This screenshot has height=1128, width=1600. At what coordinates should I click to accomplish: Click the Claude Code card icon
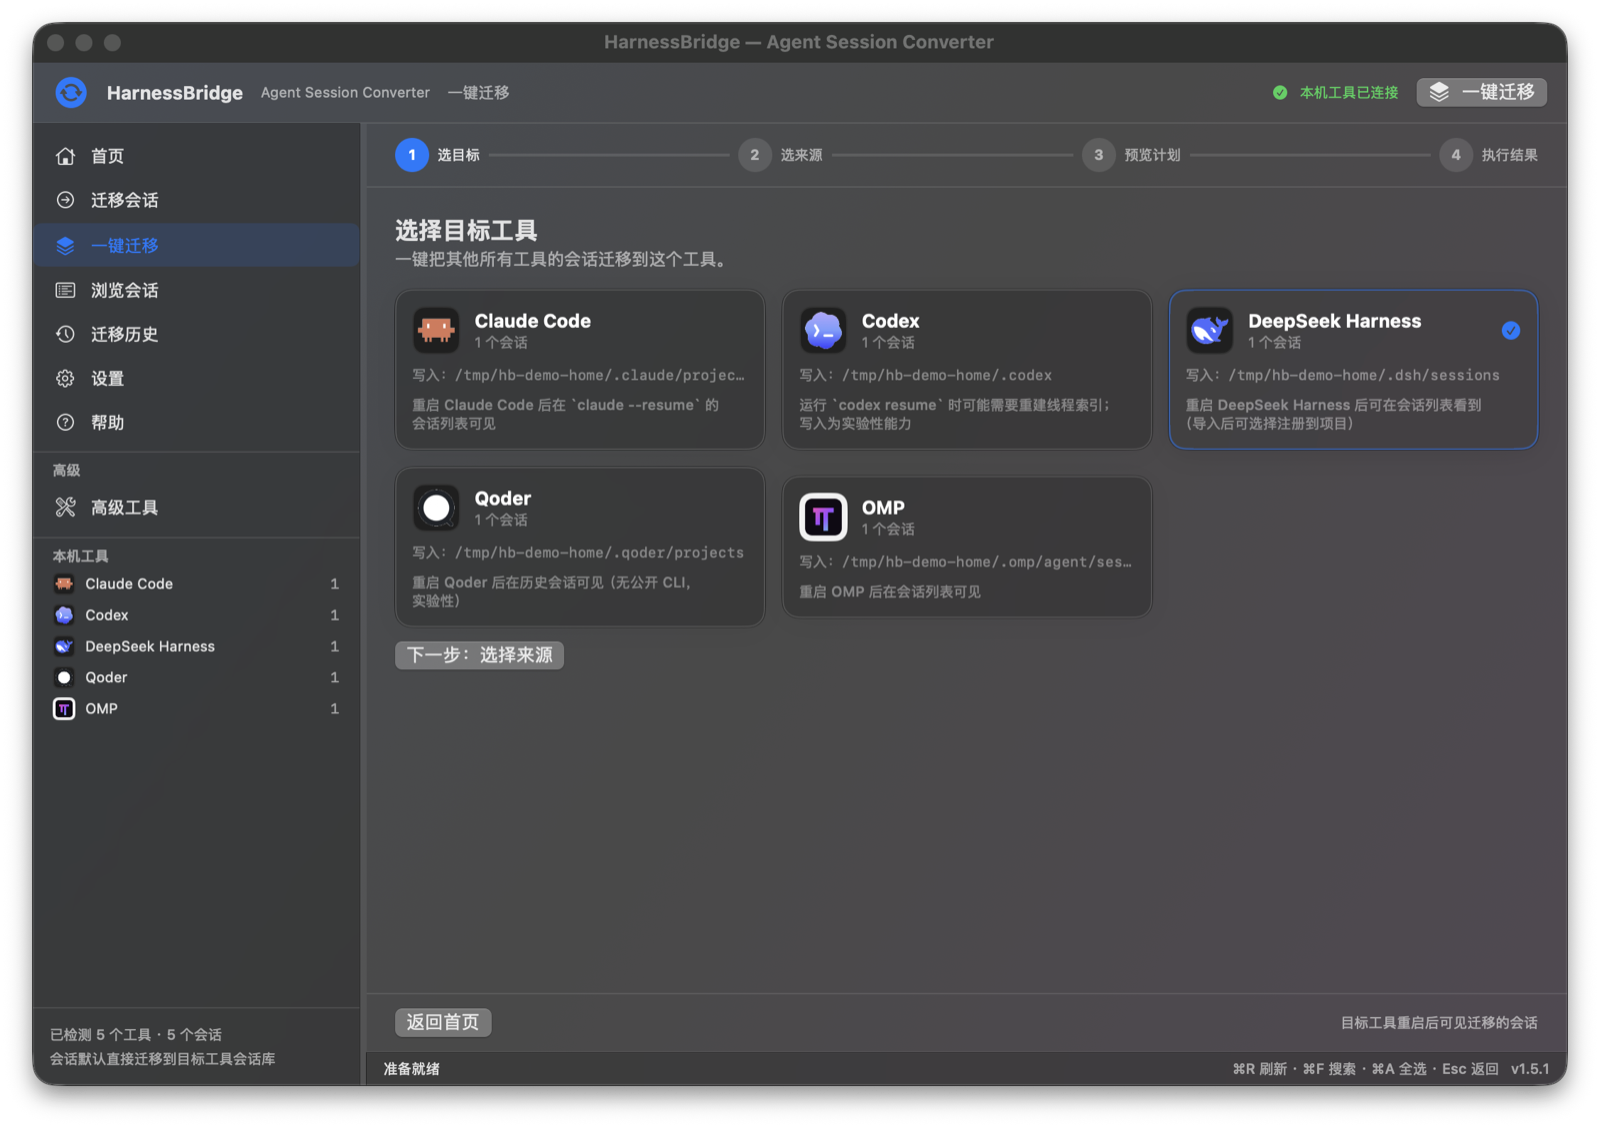pyautogui.click(x=436, y=330)
